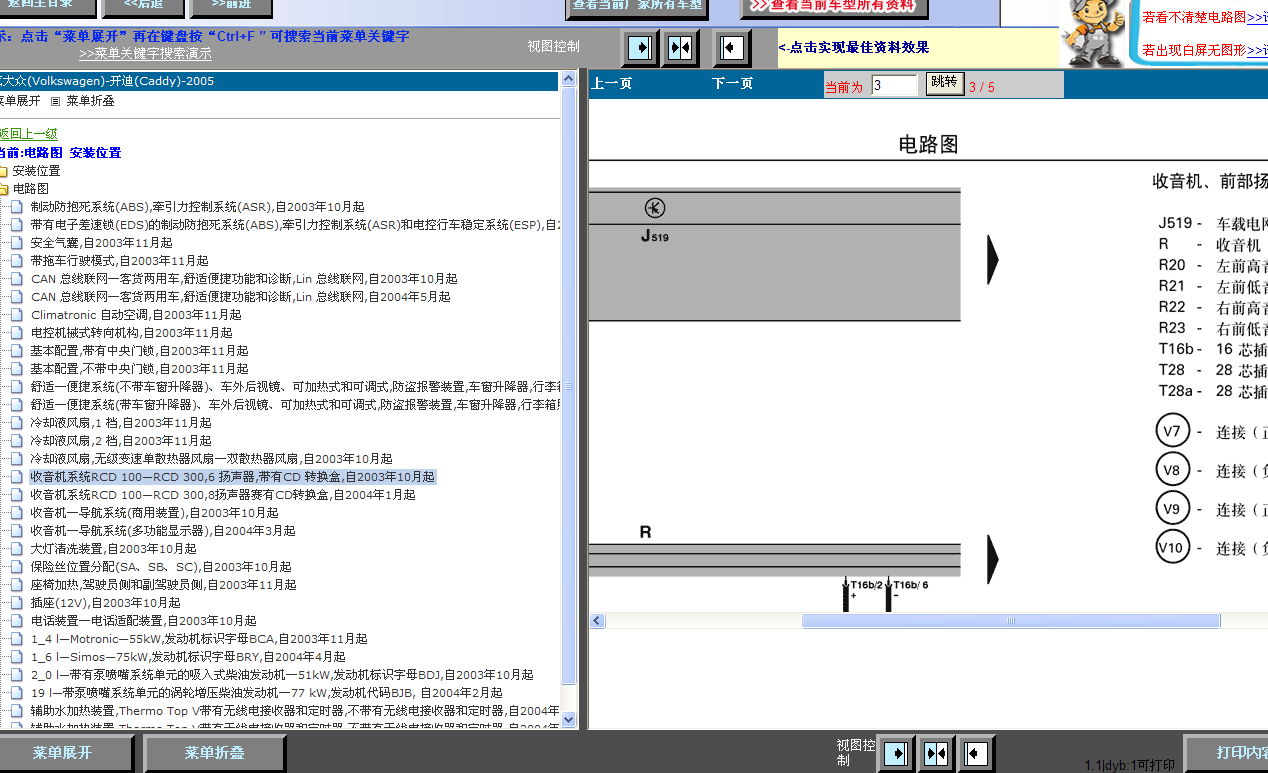Click the 安装位置 folder icon
The width and height of the screenshot is (1268, 773).
(x=3, y=171)
